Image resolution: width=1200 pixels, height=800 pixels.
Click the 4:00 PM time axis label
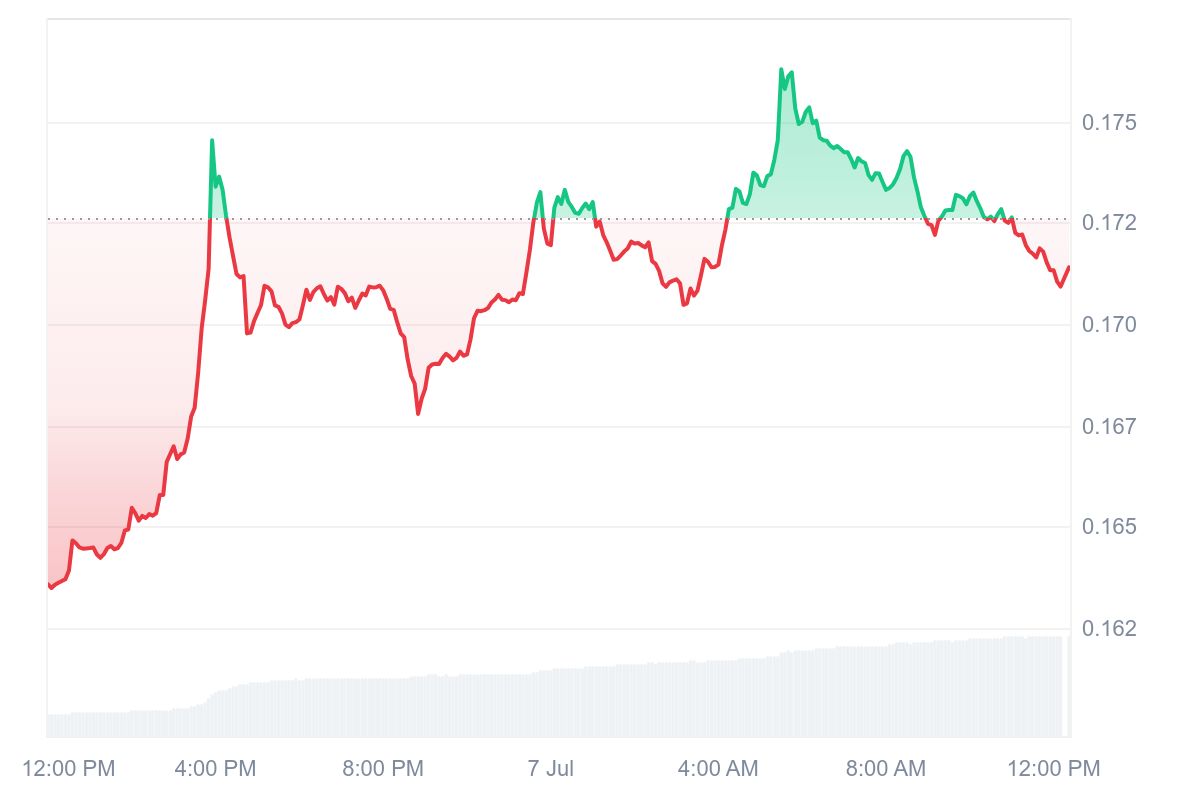coord(215,769)
